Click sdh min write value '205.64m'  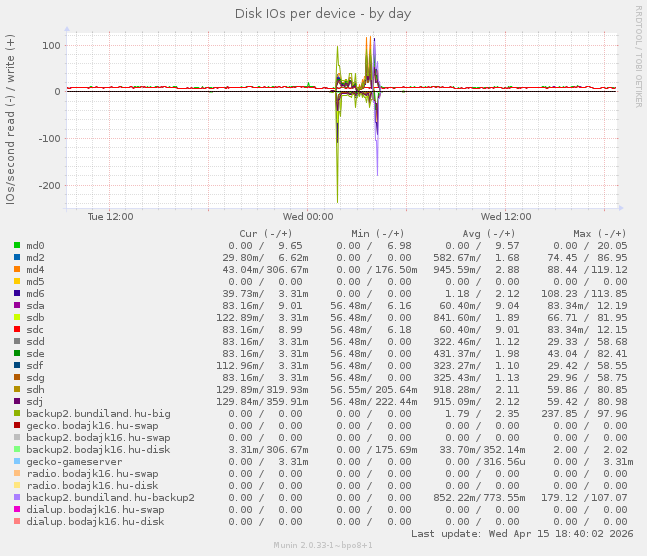point(396,390)
